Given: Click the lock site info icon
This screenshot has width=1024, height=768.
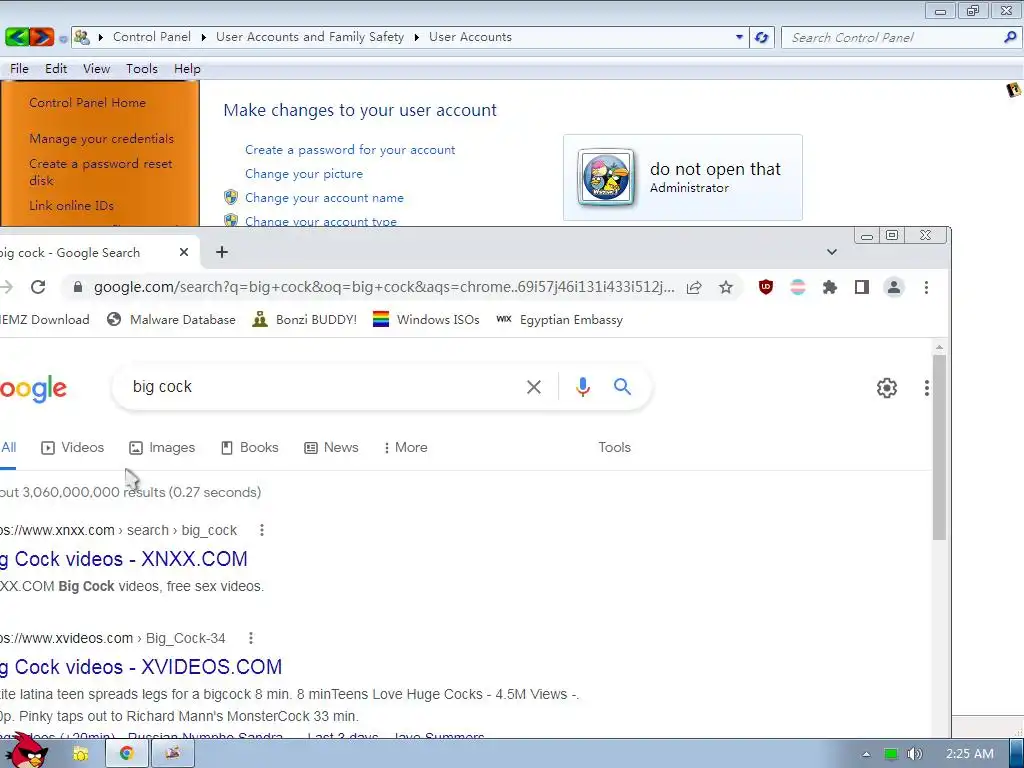Looking at the screenshot, I should point(78,287).
